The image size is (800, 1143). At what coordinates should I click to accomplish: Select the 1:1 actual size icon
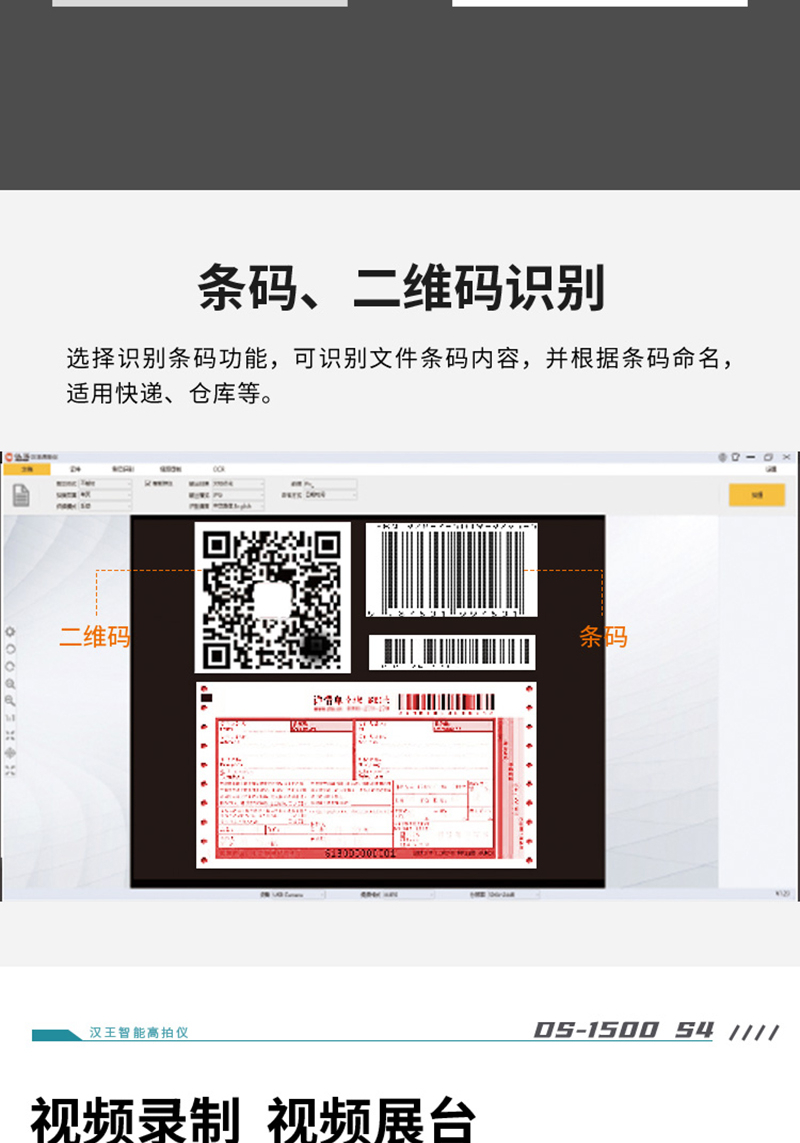(10, 718)
